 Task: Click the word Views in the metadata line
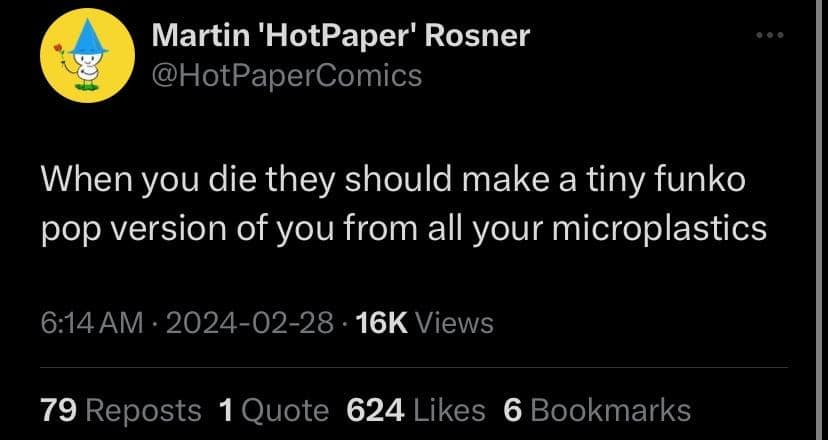click(x=453, y=323)
